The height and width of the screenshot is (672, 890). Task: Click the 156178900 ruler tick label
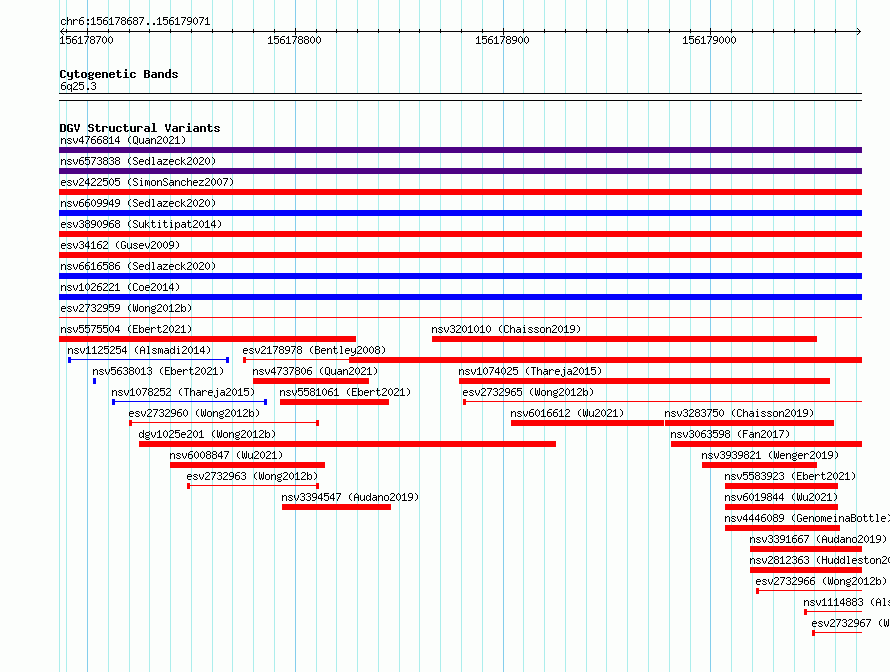click(x=502, y=40)
